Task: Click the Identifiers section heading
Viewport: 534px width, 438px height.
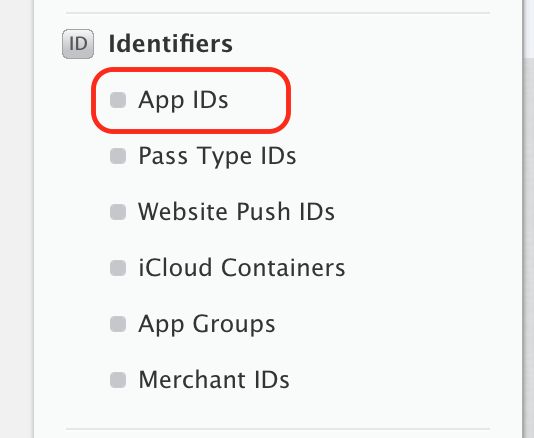Action: pyautogui.click(x=171, y=44)
